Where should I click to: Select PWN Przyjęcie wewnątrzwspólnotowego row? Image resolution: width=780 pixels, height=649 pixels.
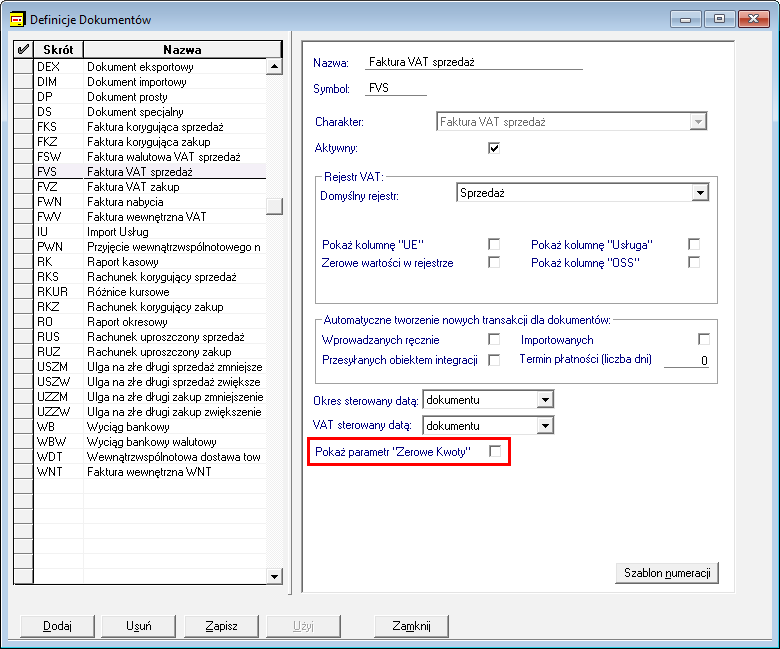[x=150, y=247]
